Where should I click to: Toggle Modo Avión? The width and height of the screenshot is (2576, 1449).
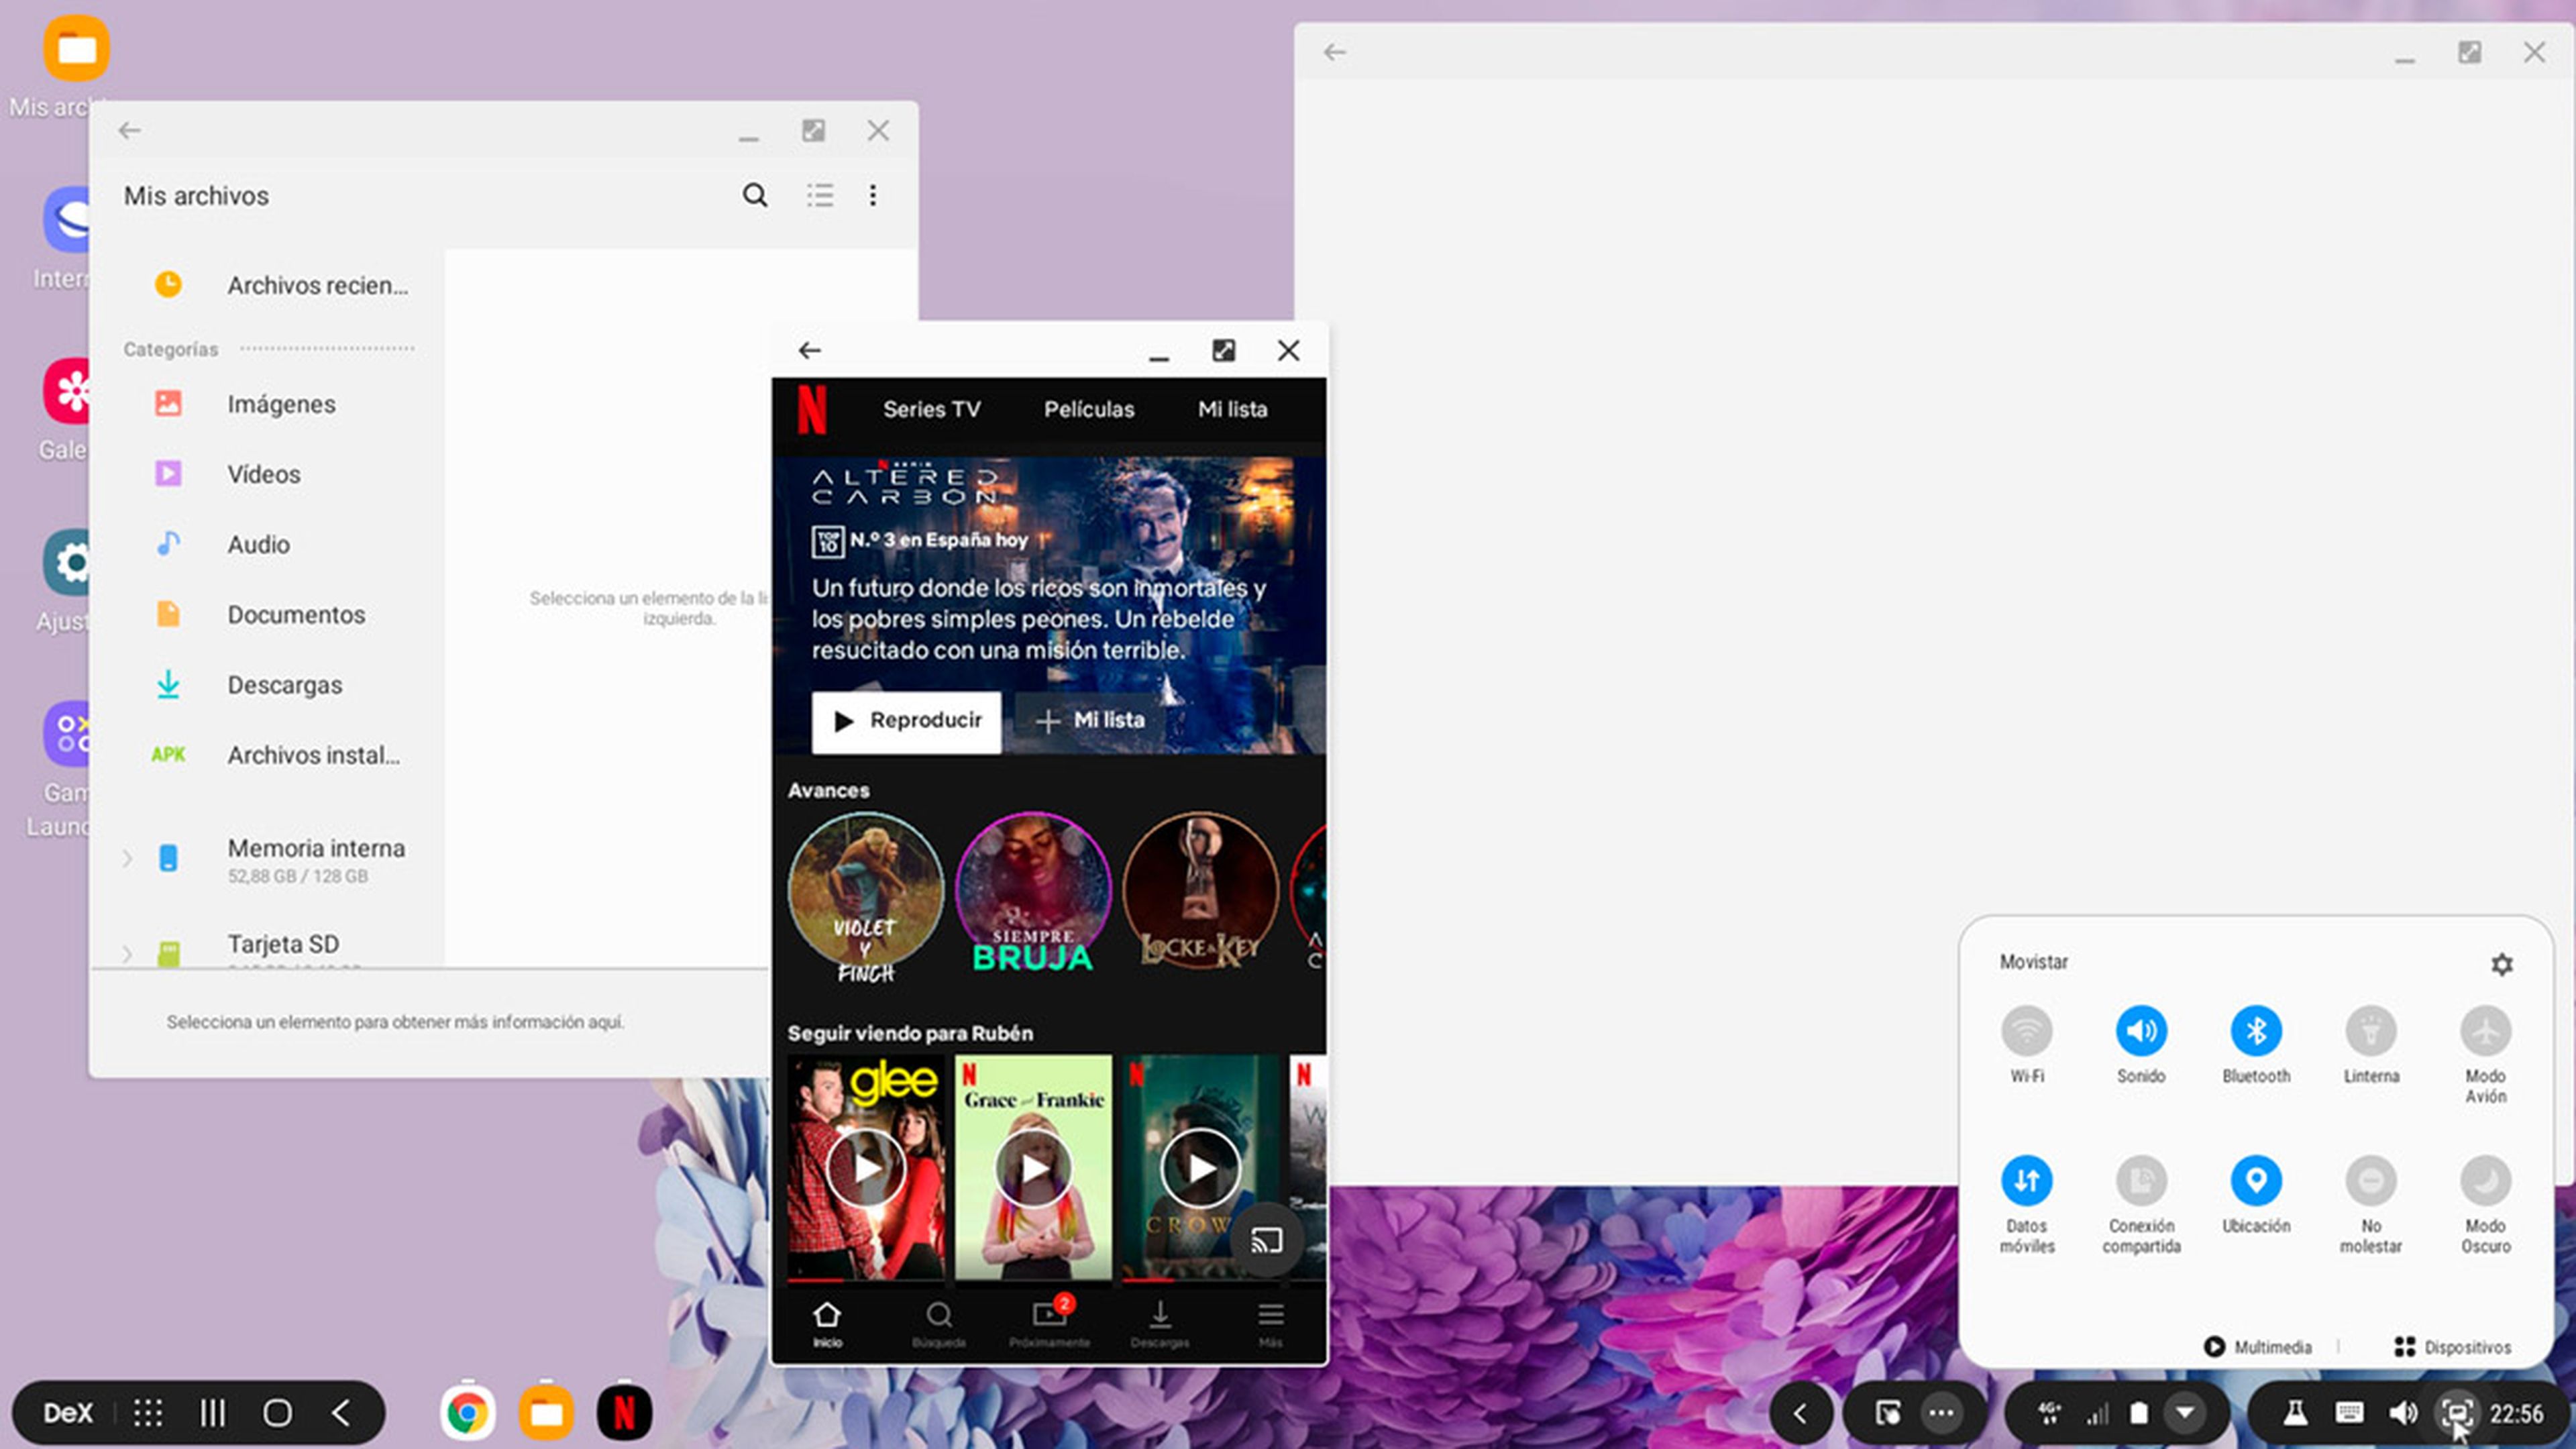[x=2486, y=1031]
